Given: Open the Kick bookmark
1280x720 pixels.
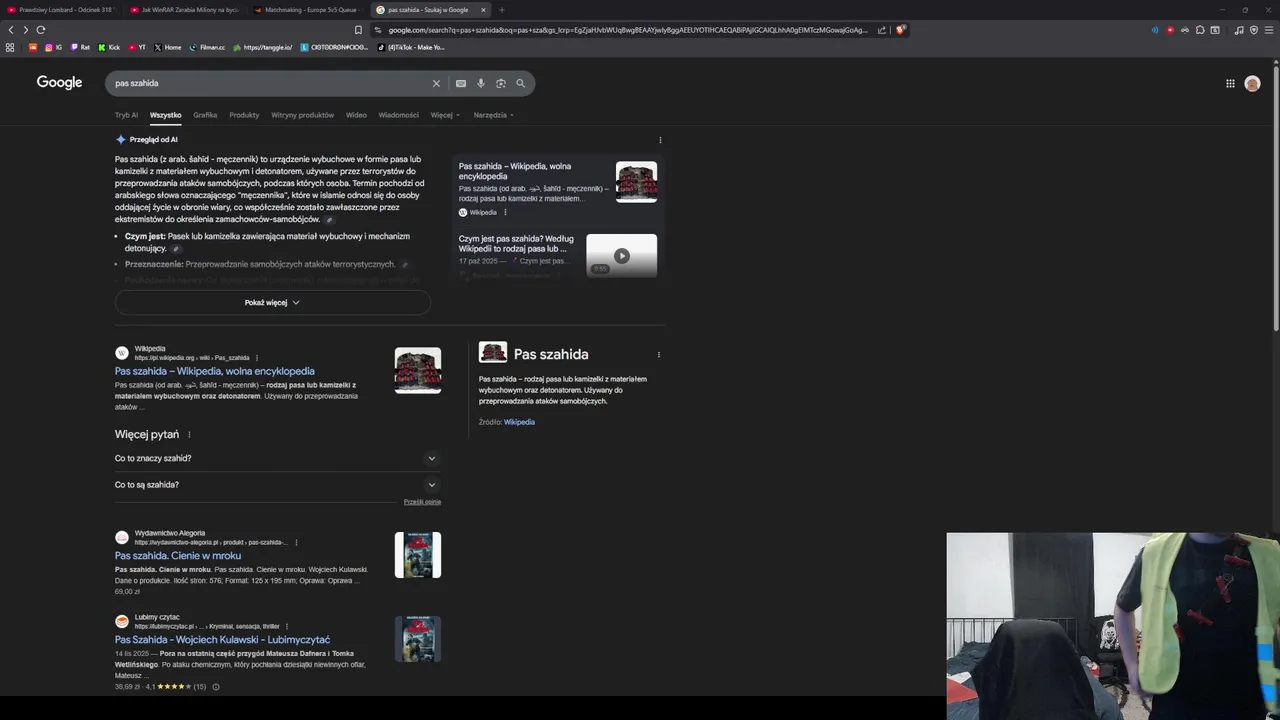Looking at the screenshot, I should [109, 47].
